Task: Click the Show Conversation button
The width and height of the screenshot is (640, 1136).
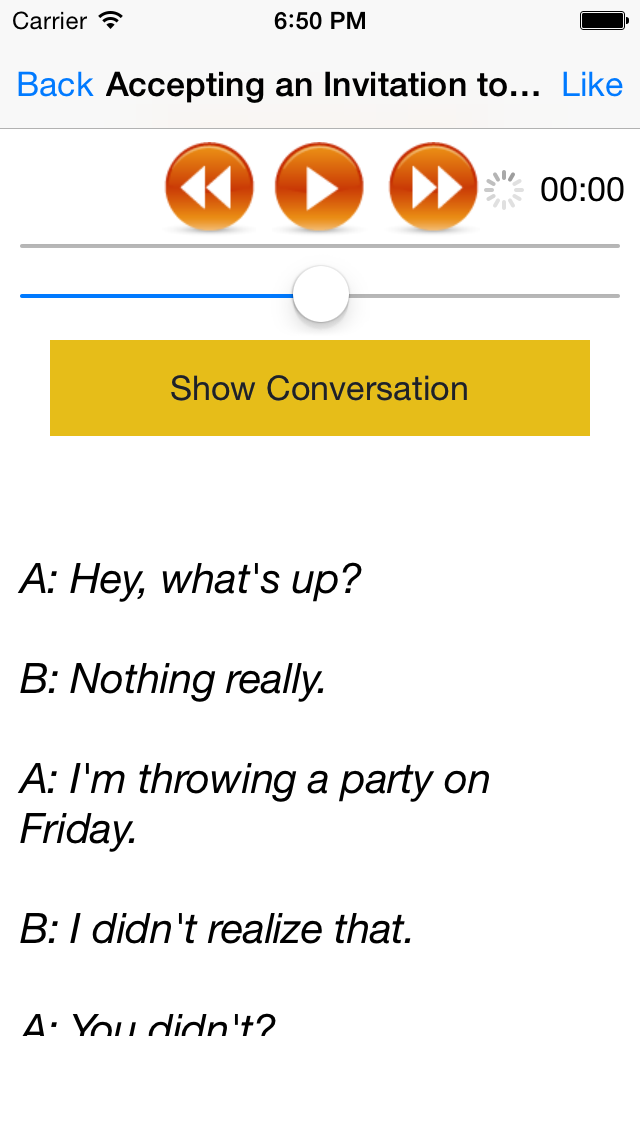Action: 319,388
